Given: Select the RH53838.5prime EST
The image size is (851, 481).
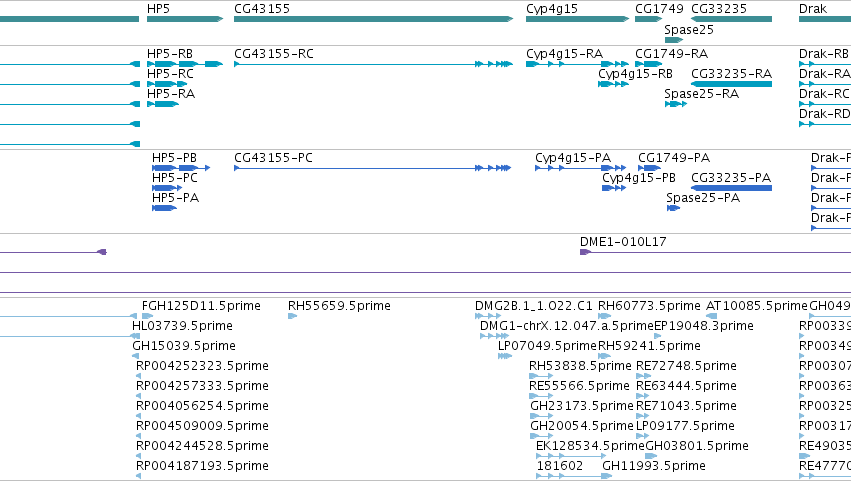Looking at the screenshot, I should [x=541, y=376].
